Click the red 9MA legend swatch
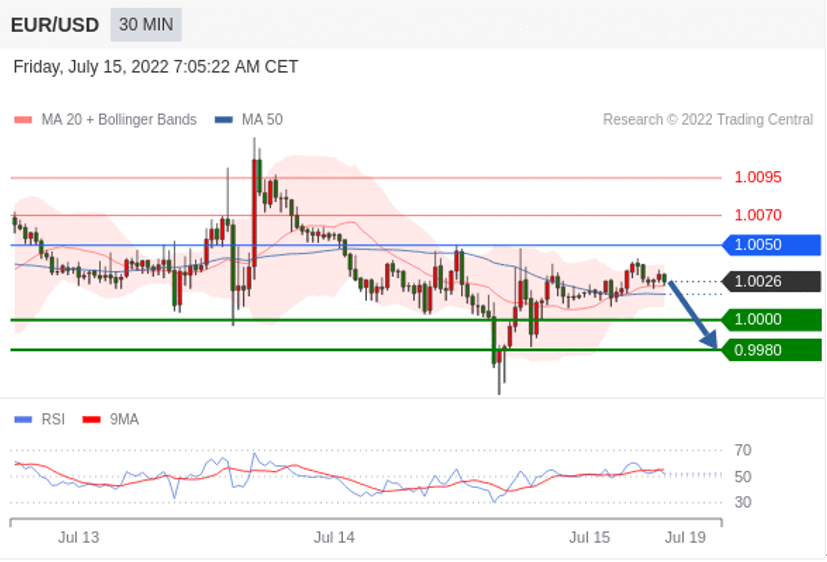 [92, 420]
